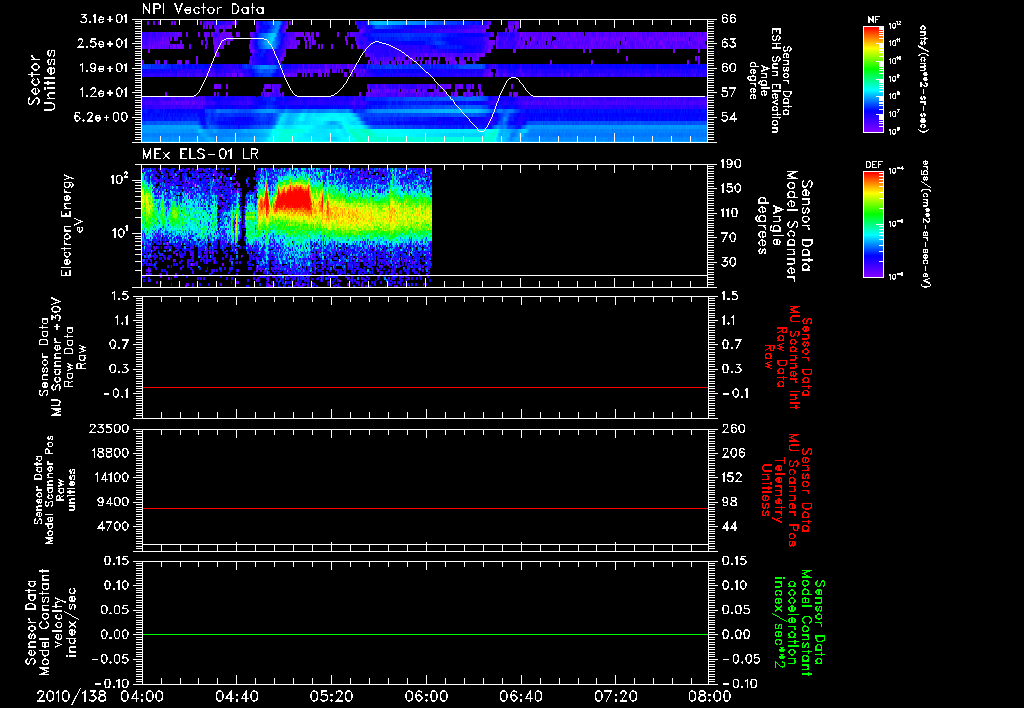Click the "1.2e+01" sector tick value

coord(103,93)
